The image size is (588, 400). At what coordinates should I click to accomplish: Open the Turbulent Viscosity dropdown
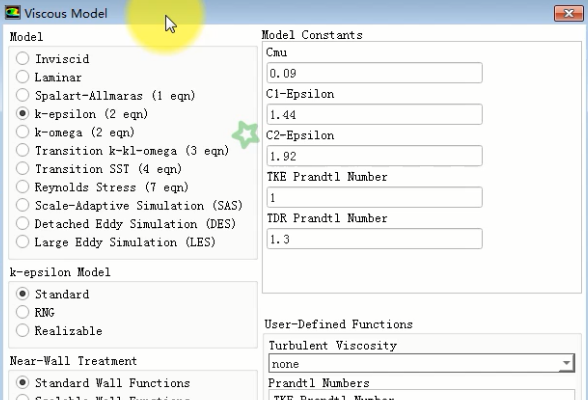tap(422, 363)
